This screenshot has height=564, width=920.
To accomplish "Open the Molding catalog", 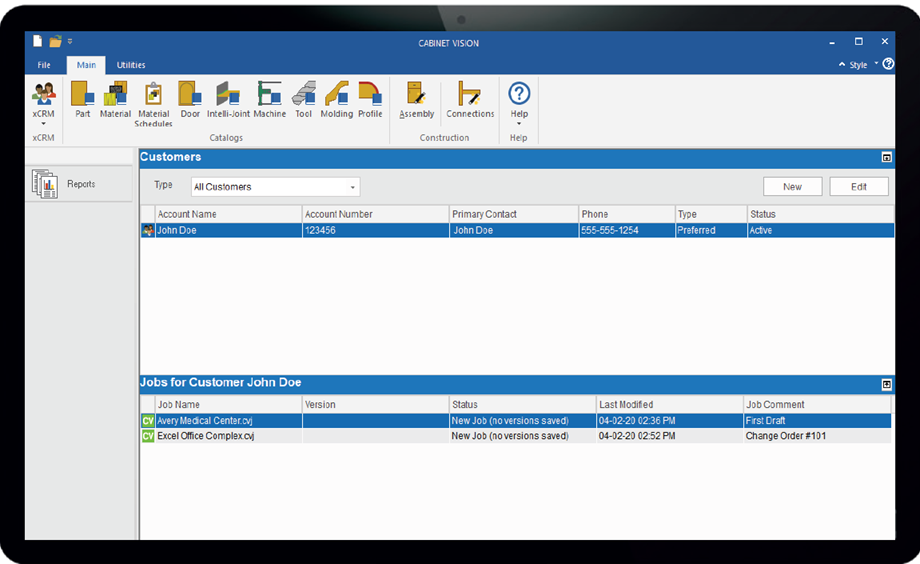I will 336,100.
